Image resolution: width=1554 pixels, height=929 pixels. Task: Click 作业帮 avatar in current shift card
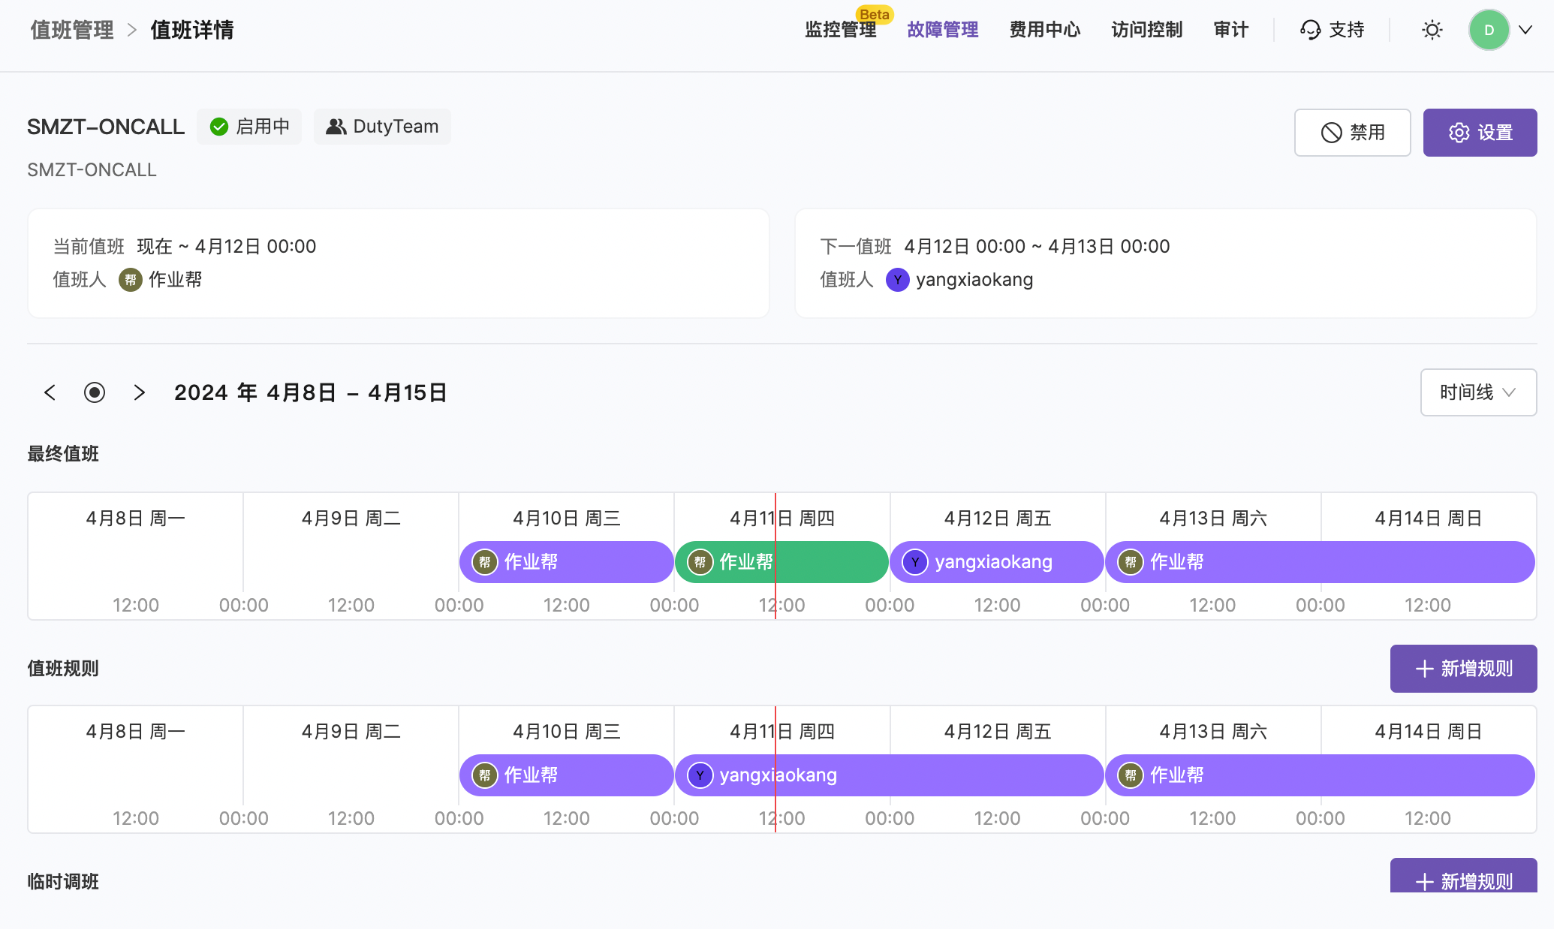tap(131, 280)
